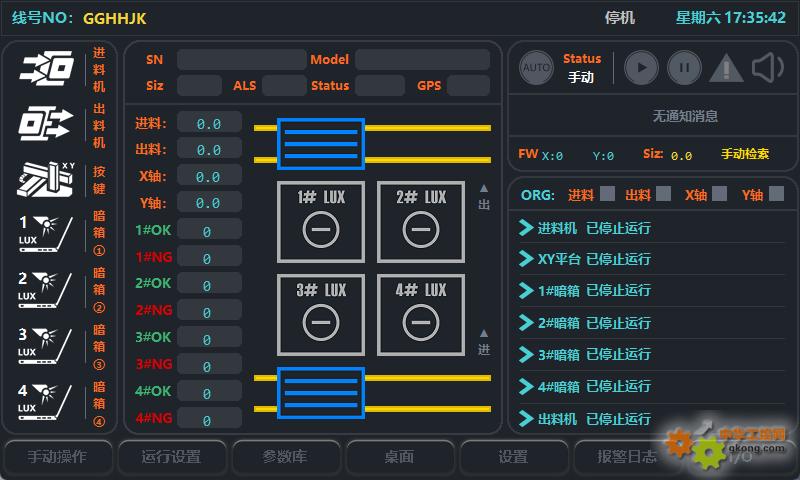800x480 pixels.
Task: Click the 星期六 17:35:42 clock
Action: pyautogui.click(x=731, y=18)
